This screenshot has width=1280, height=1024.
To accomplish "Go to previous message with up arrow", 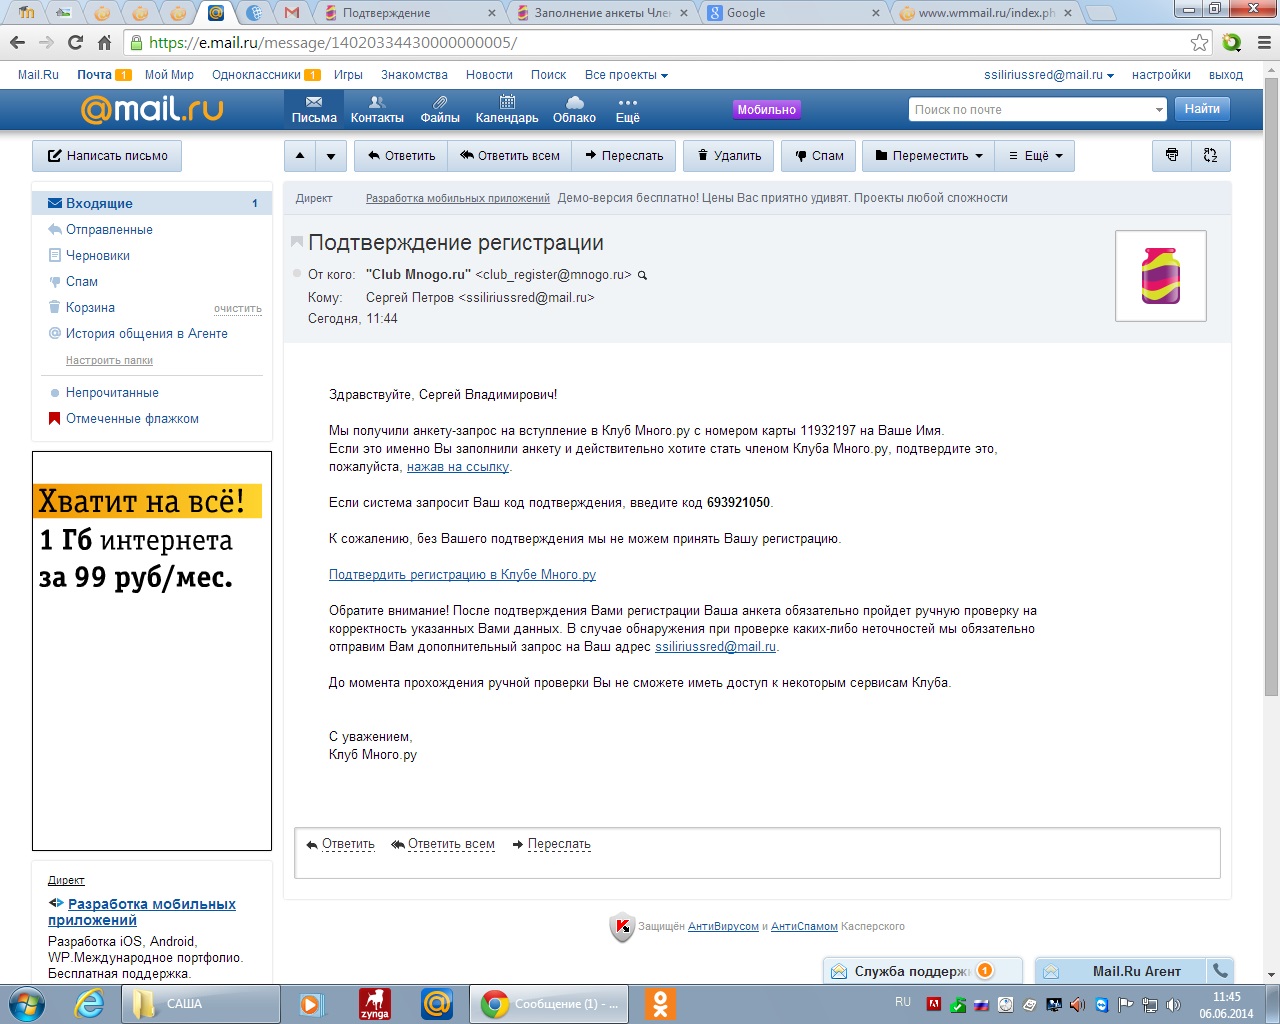I will click(x=300, y=155).
